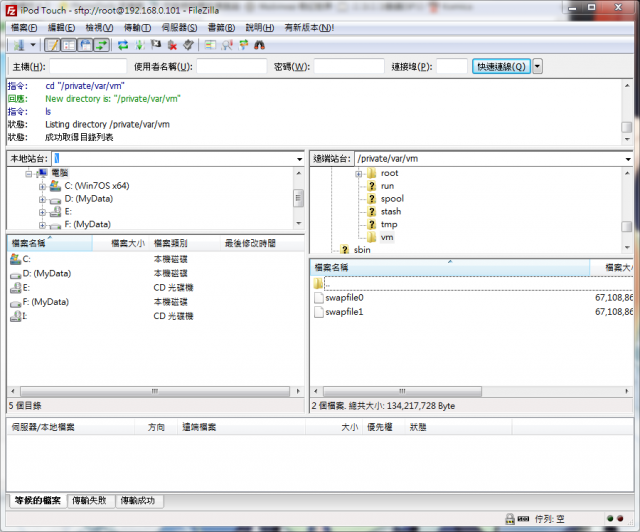This screenshot has height=532, width=640.
Task: Select the run folder in remote tree
Action: [x=387, y=186]
